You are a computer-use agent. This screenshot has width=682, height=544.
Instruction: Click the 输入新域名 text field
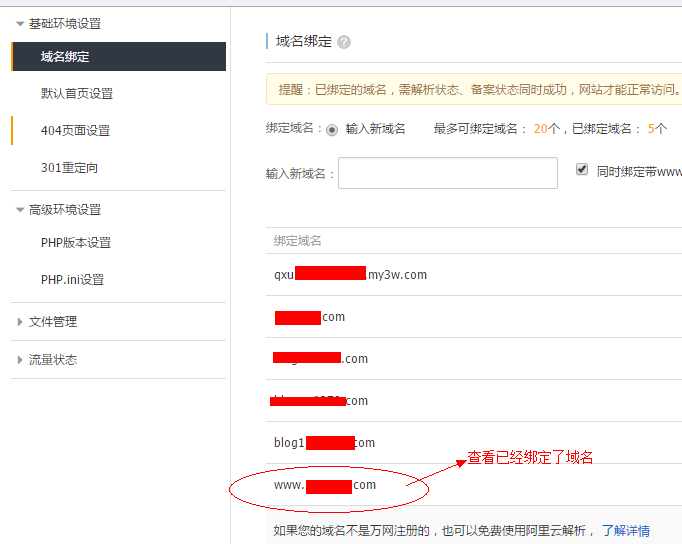(x=447, y=173)
